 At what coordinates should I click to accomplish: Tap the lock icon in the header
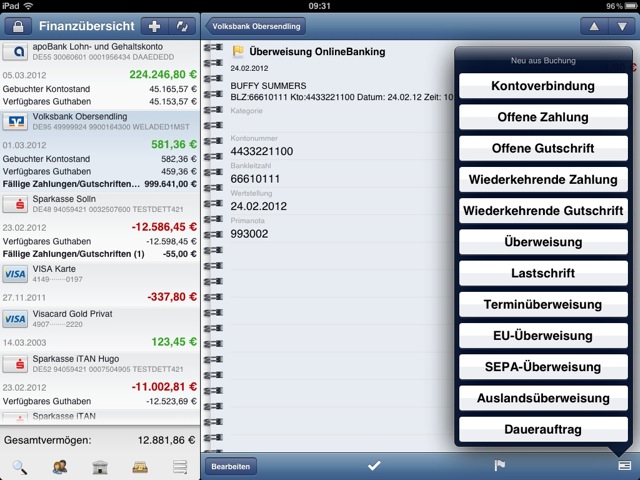(21, 25)
